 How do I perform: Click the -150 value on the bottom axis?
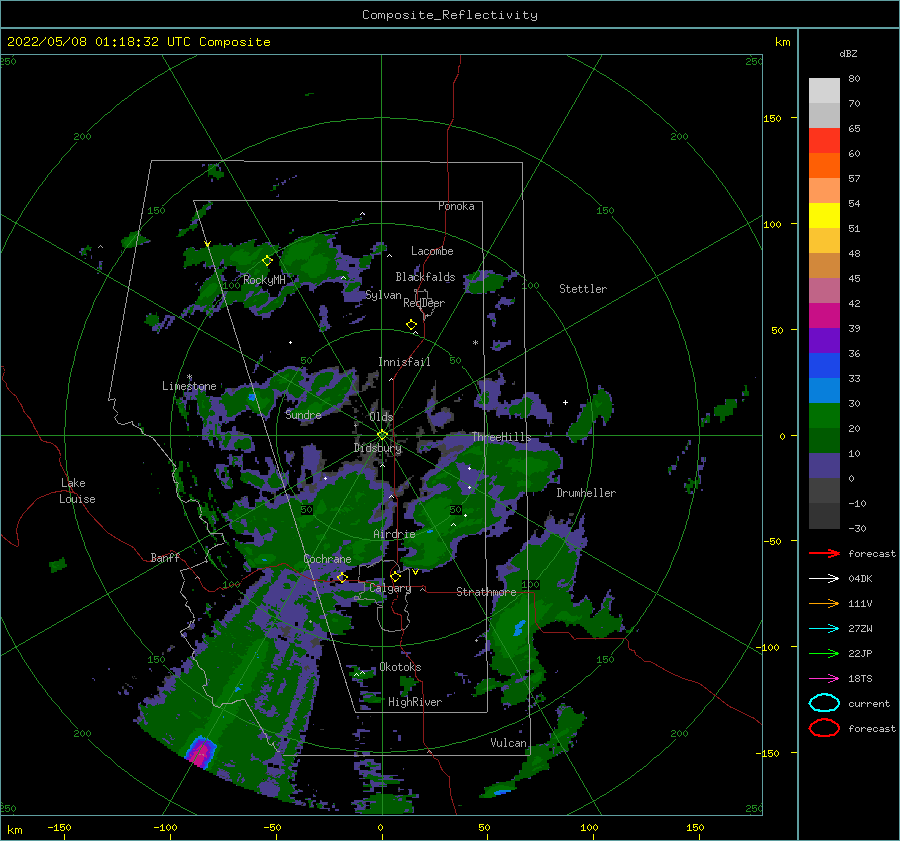[59, 828]
